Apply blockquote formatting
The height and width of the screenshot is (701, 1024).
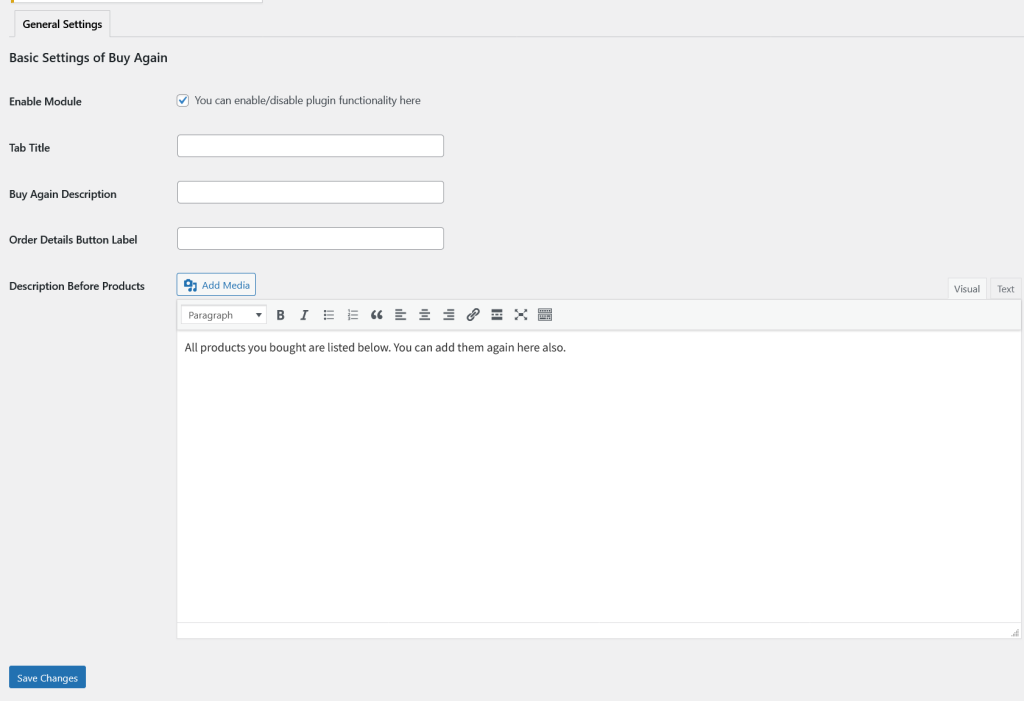tap(377, 315)
